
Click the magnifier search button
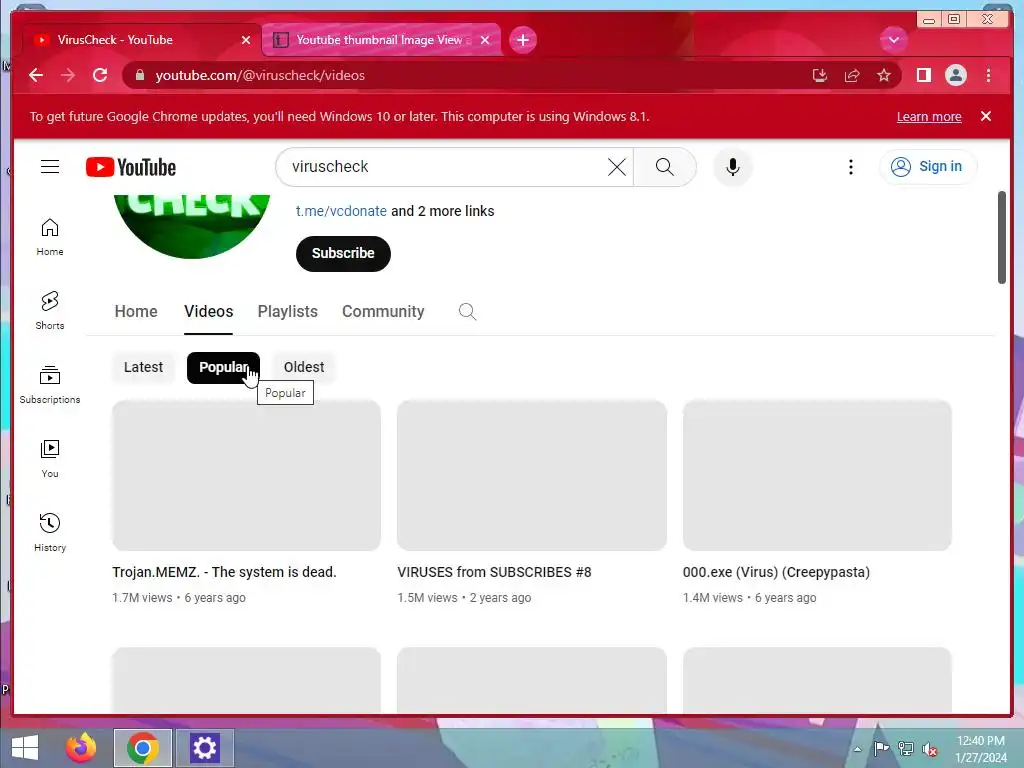coord(664,167)
